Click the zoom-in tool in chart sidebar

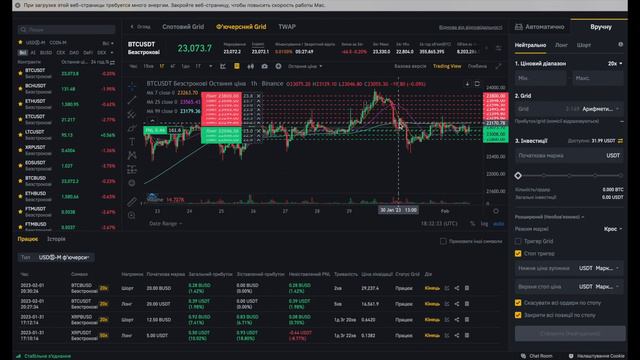click(x=132, y=215)
